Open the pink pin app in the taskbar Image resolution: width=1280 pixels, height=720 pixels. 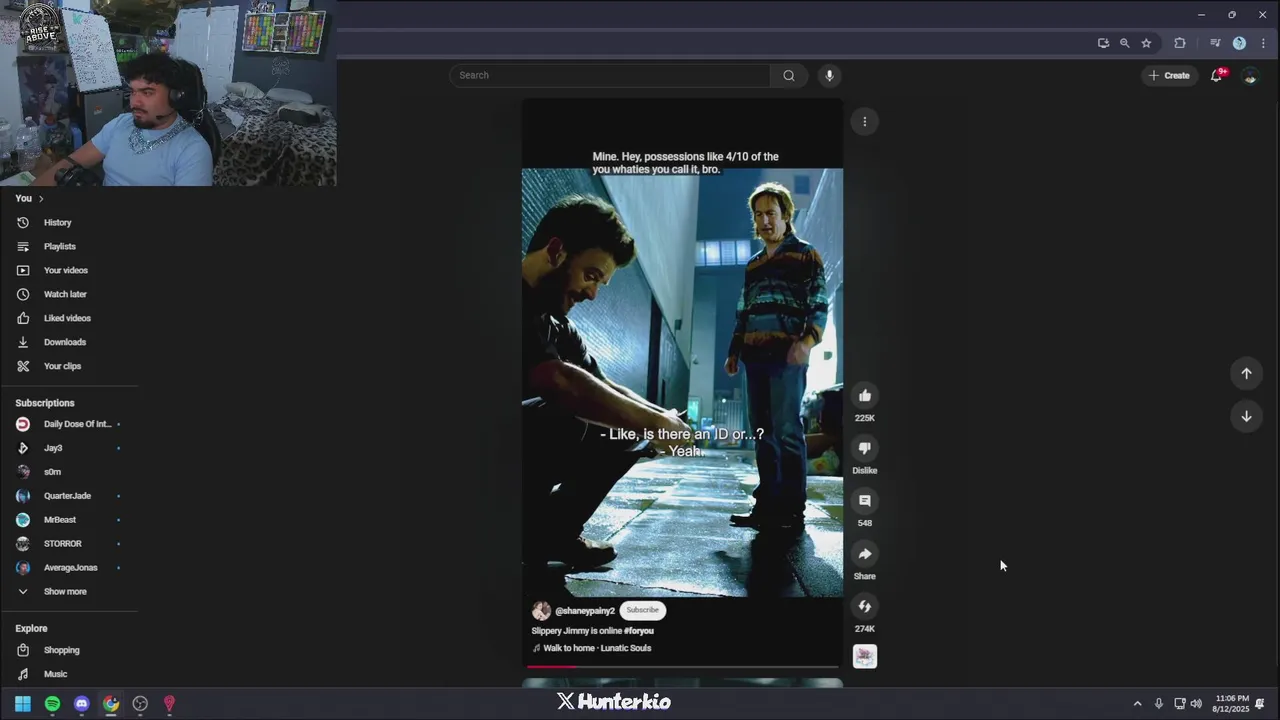(169, 704)
